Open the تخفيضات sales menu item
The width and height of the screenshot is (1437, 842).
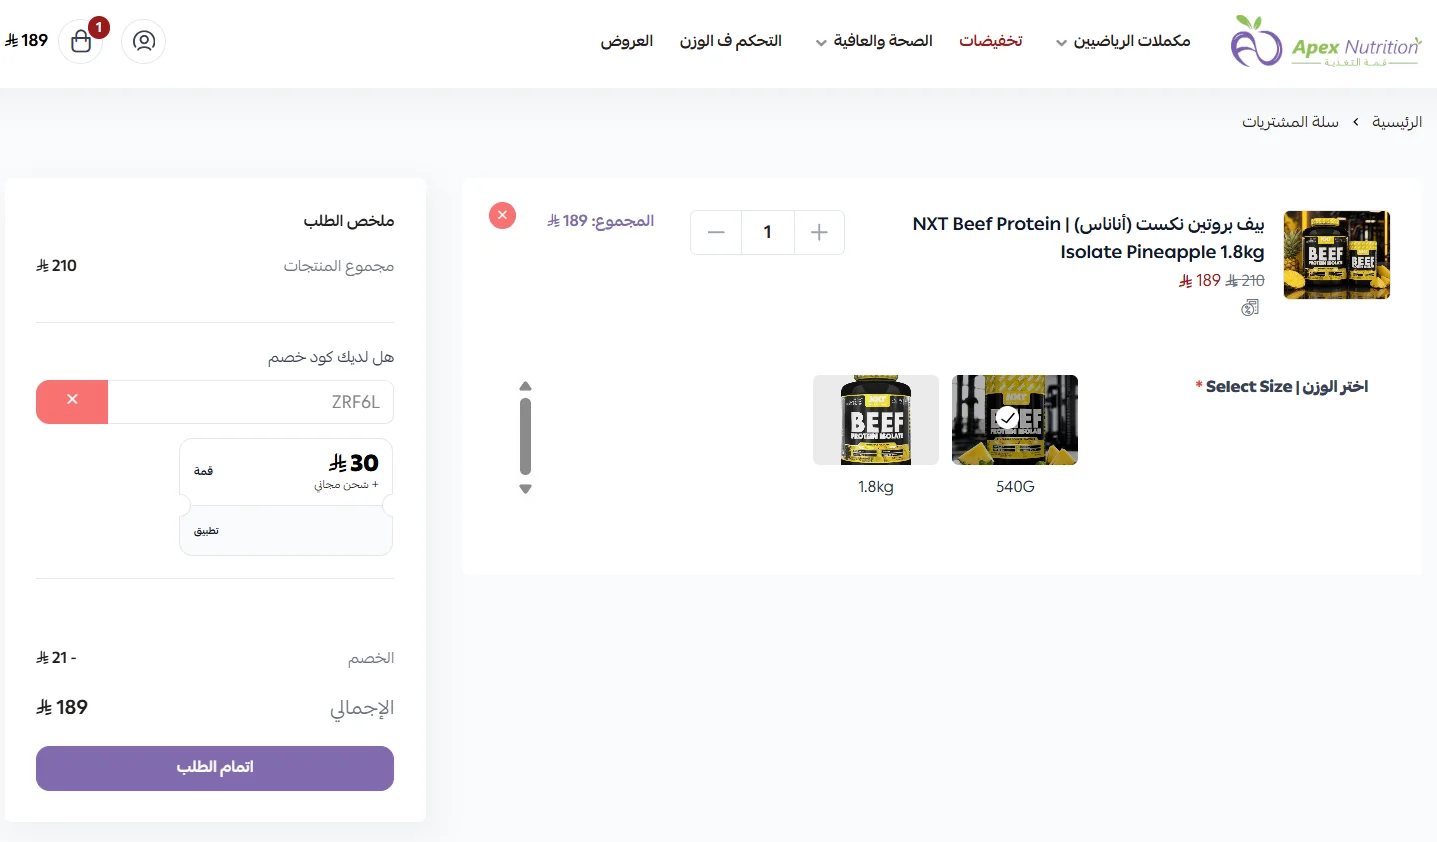coord(991,41)
